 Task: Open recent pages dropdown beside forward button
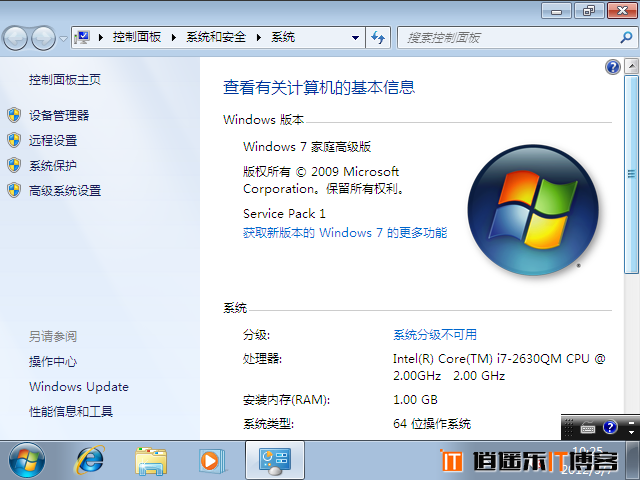tap(63, 39)
